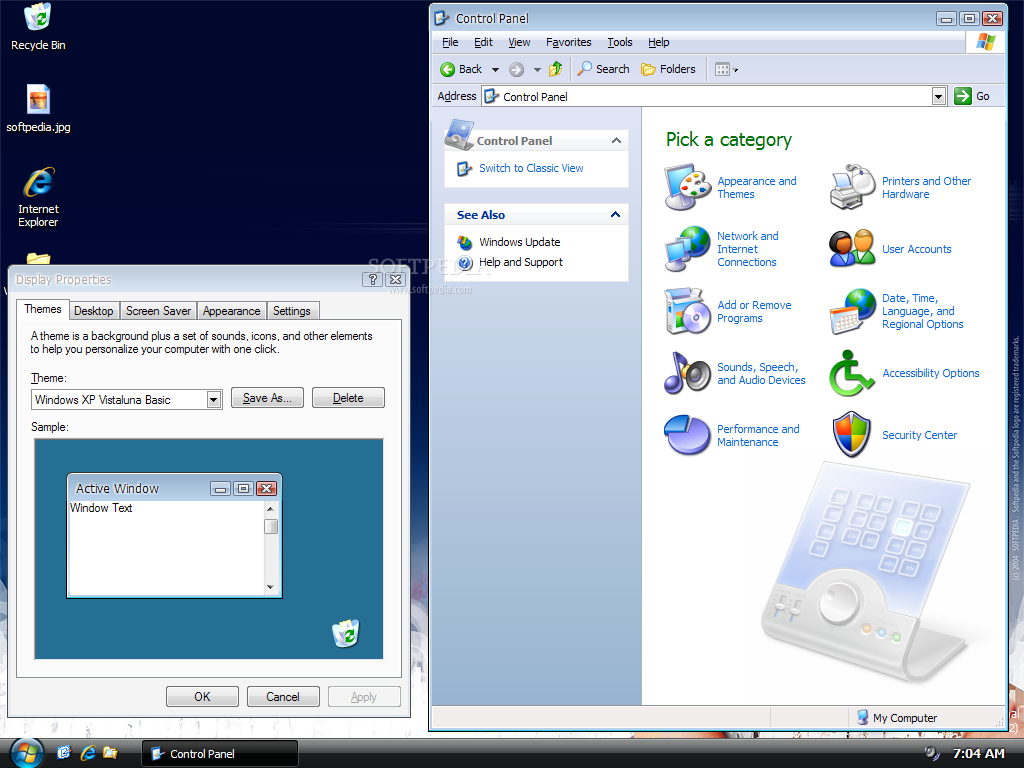1024x768 pixels.
Task: Open the View menu
Action: pyautogui.click(x=519, y=42)
